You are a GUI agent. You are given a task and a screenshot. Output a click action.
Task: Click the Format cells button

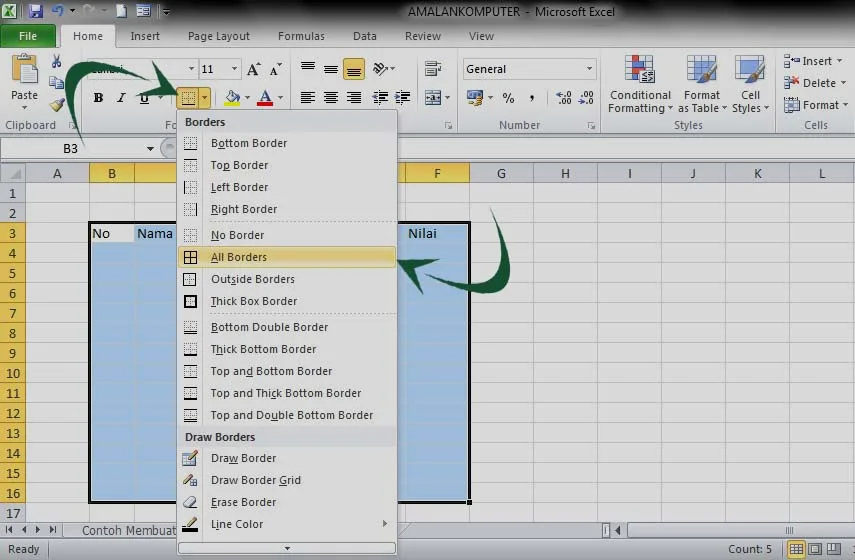[816, 105]
